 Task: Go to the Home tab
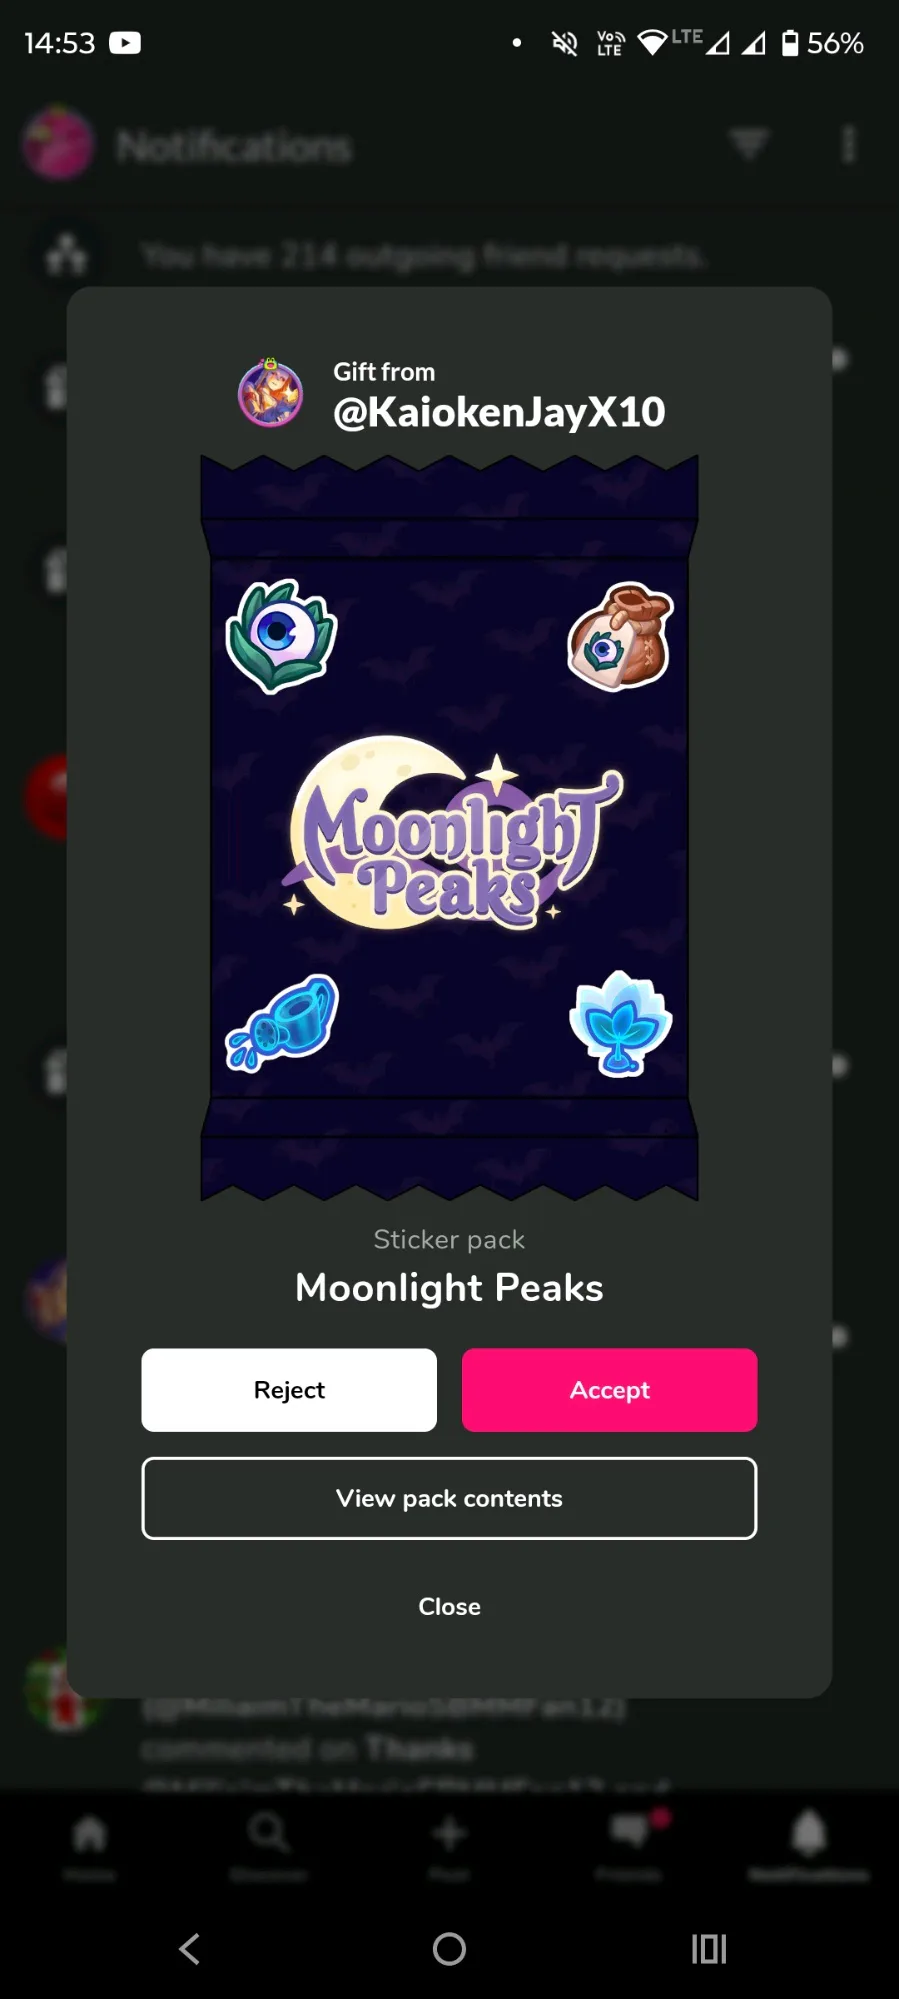click(89, 1846)
